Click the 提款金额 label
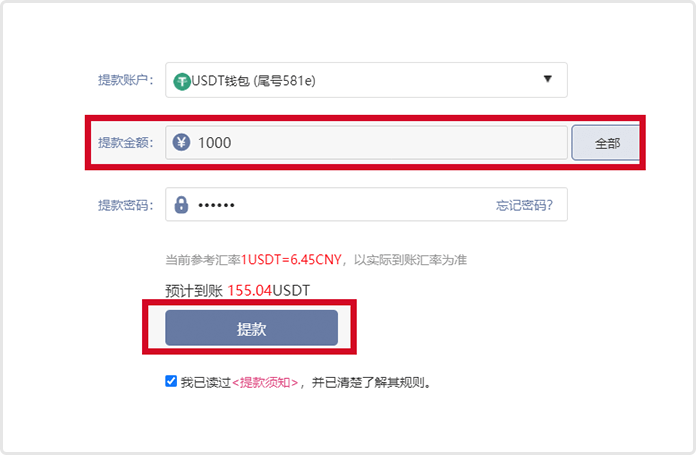Viewport: 696px width, 455px height. 126,142
